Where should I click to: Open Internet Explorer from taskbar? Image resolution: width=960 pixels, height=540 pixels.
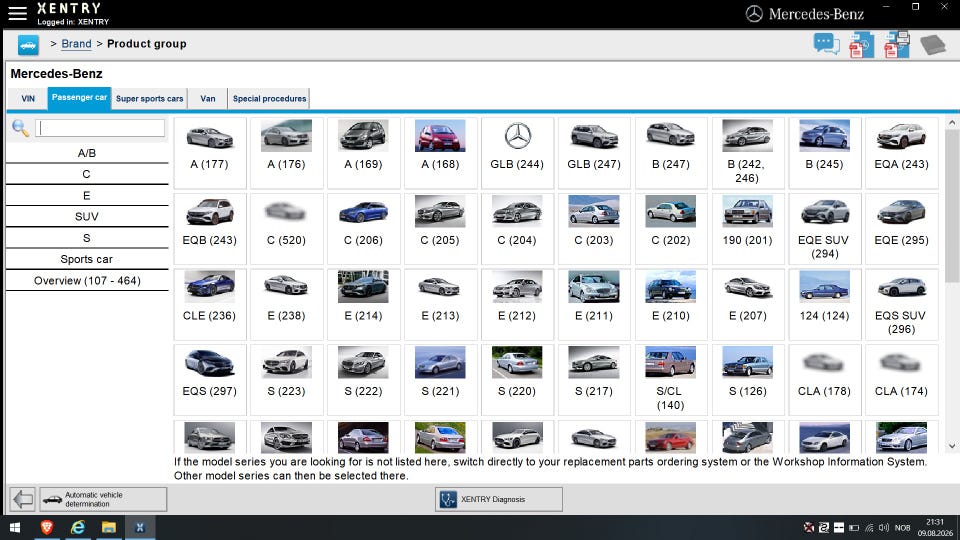point(78,527)
